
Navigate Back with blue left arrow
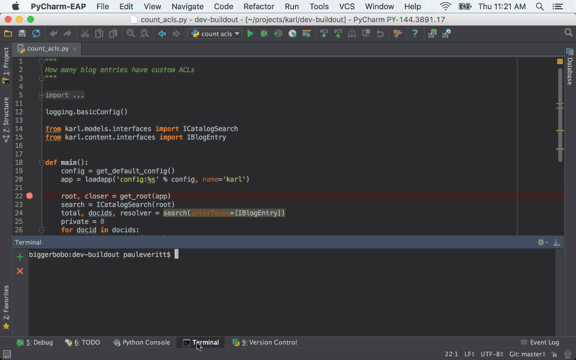tap(162, 34)
